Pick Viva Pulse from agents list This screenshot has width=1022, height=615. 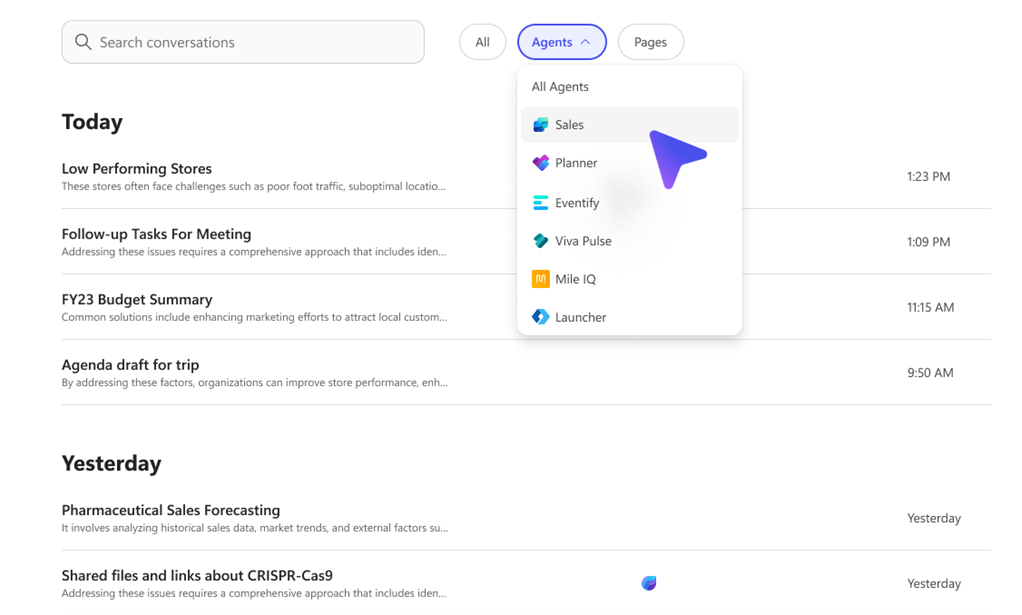pos(630,241)
